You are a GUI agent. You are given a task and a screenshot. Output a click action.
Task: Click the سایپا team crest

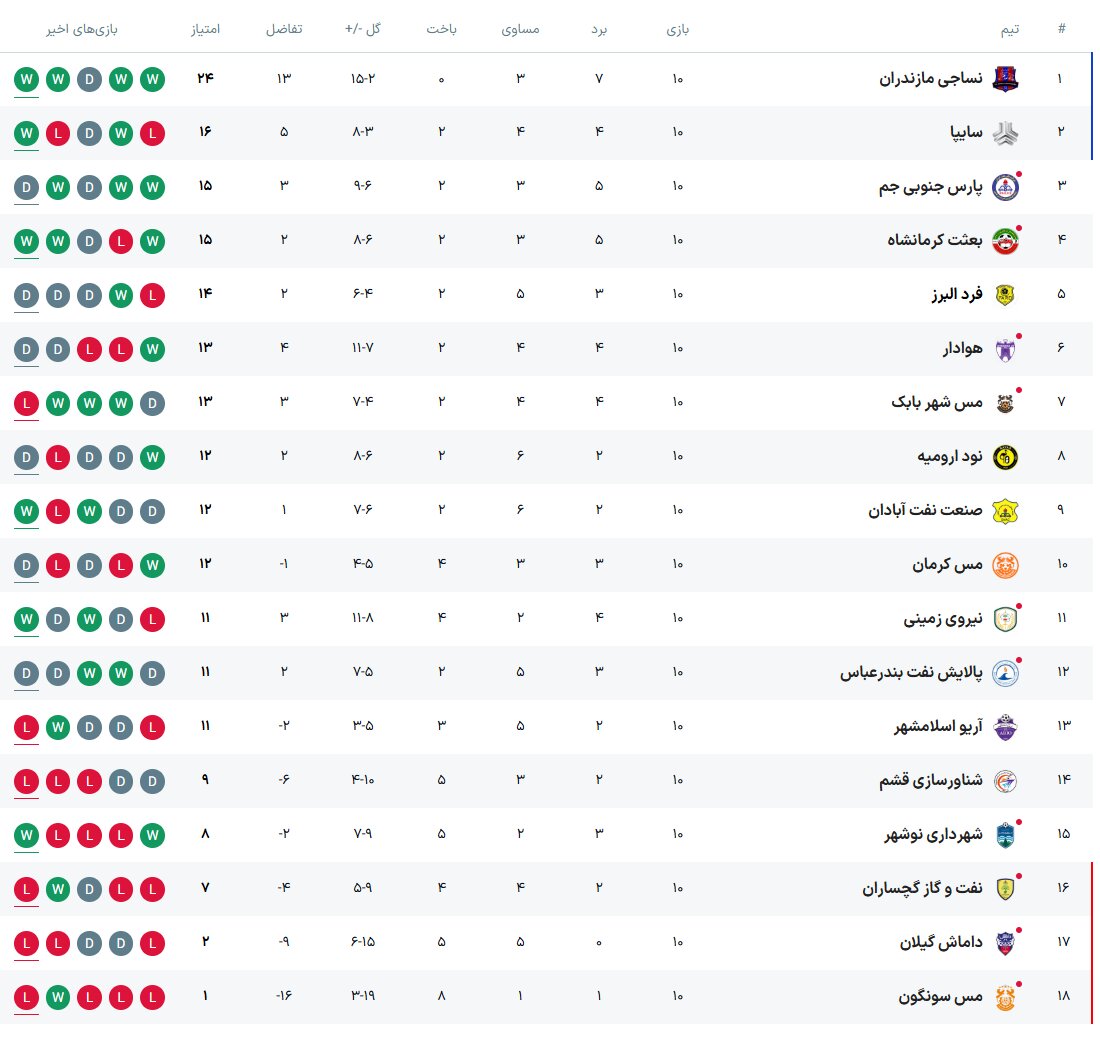[x=1005, y=132]
